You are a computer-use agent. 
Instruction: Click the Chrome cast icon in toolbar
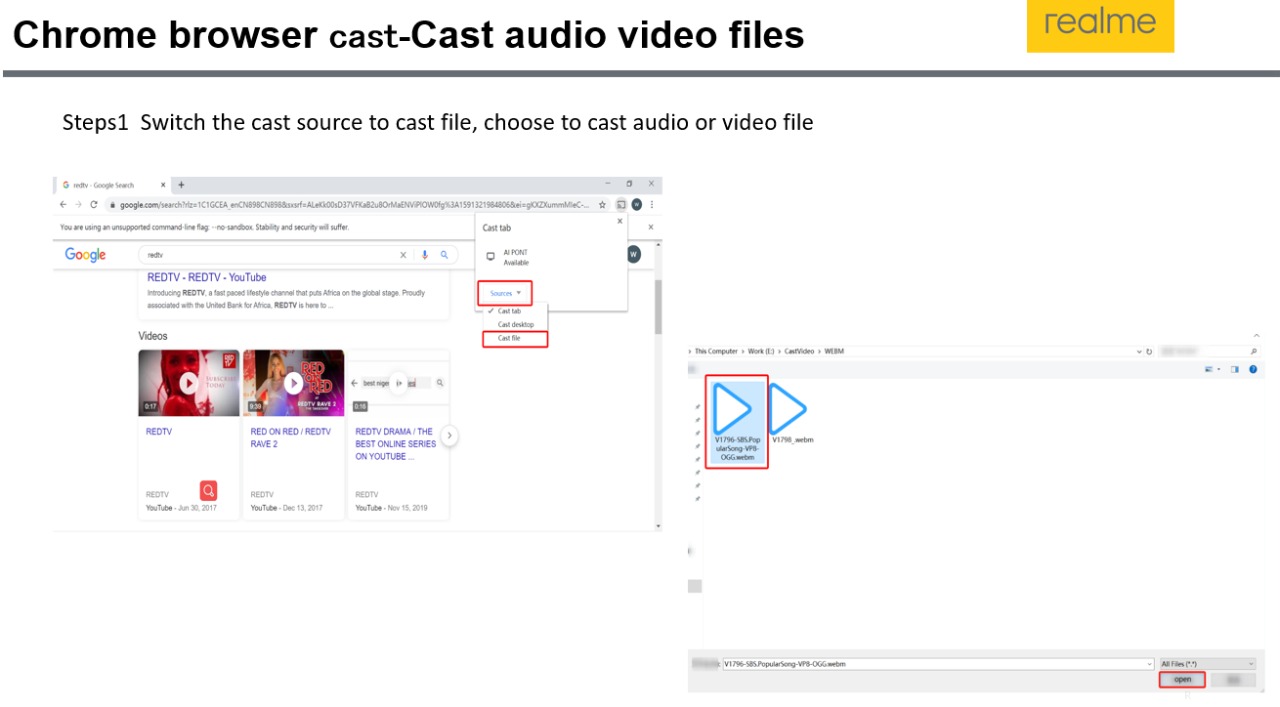pyautogui.click(x=621, y=205)
